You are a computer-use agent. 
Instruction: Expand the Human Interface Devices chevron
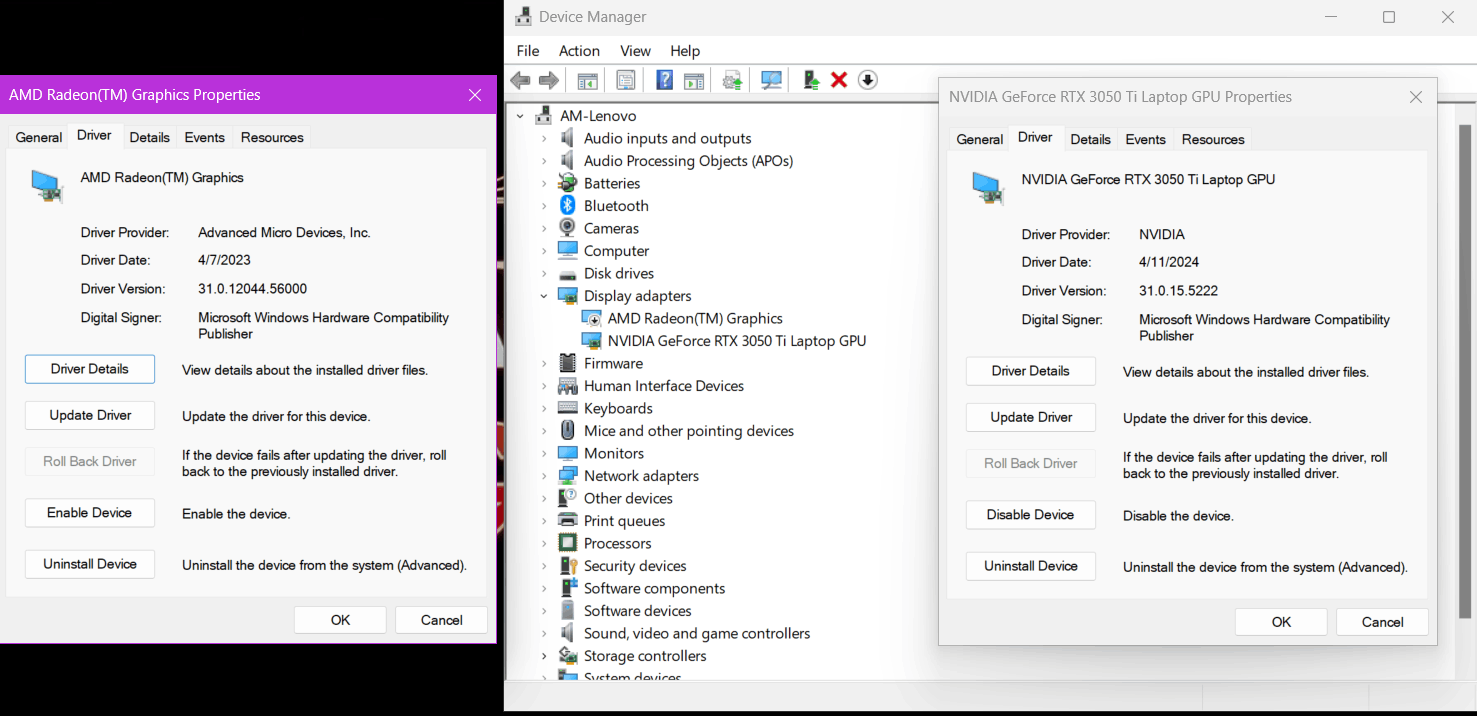tap(544, 386)
